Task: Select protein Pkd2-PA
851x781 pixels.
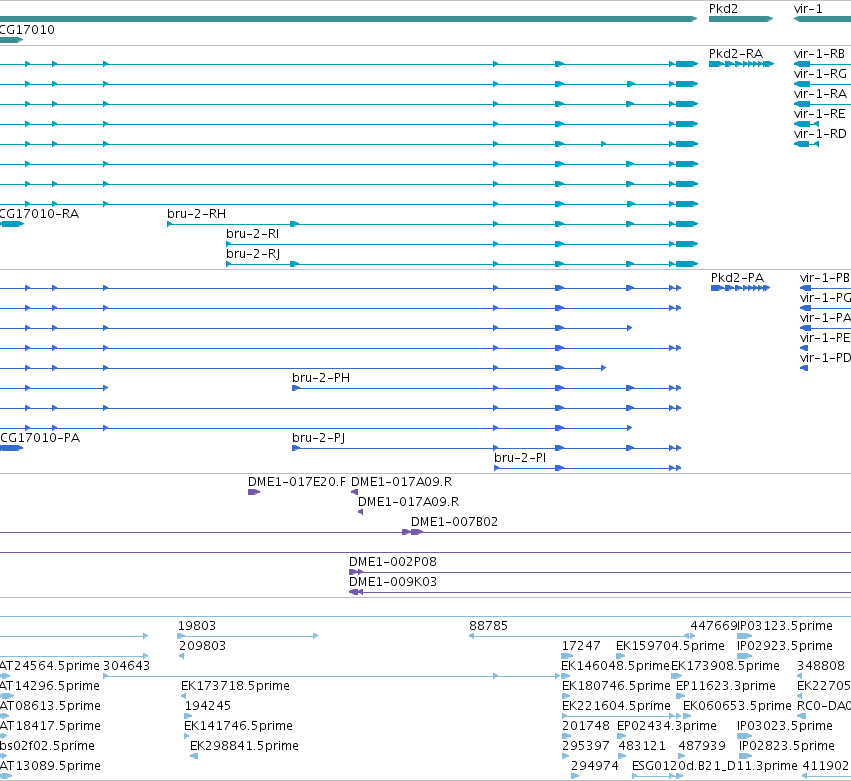Action: (737, 278)
